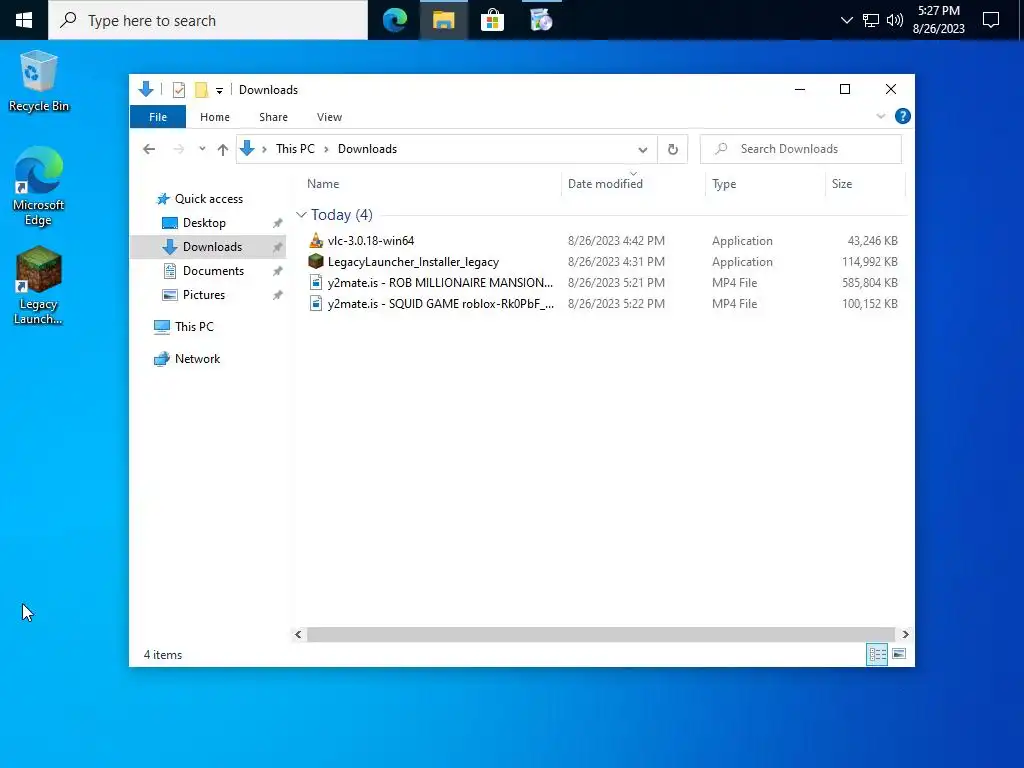The height and width of the screenshot is (768, 1024).
Task: Select the Microsoft Edge desktop shortcut
Action: pyautogui.click(x=39, y=186)
